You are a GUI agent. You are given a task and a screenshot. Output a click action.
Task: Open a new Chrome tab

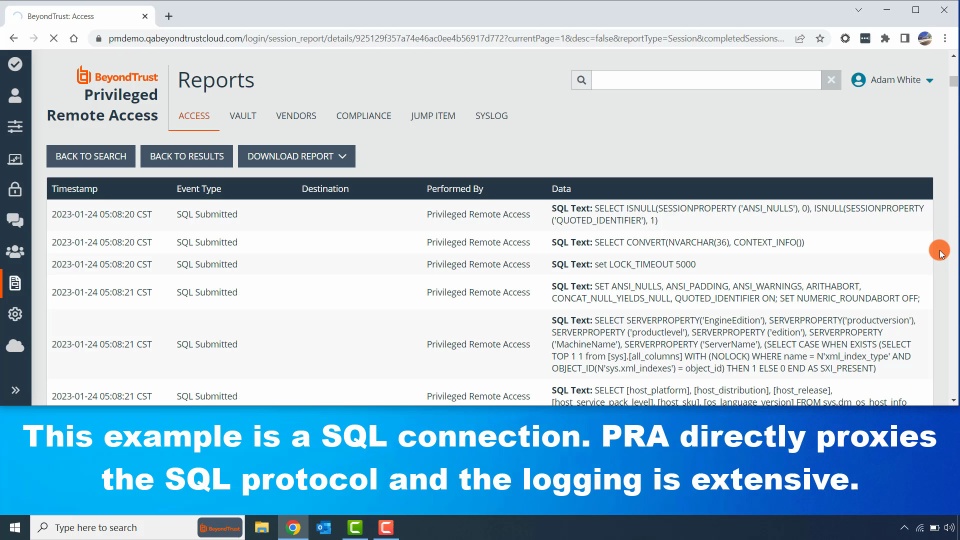click(x=168, y=17)
